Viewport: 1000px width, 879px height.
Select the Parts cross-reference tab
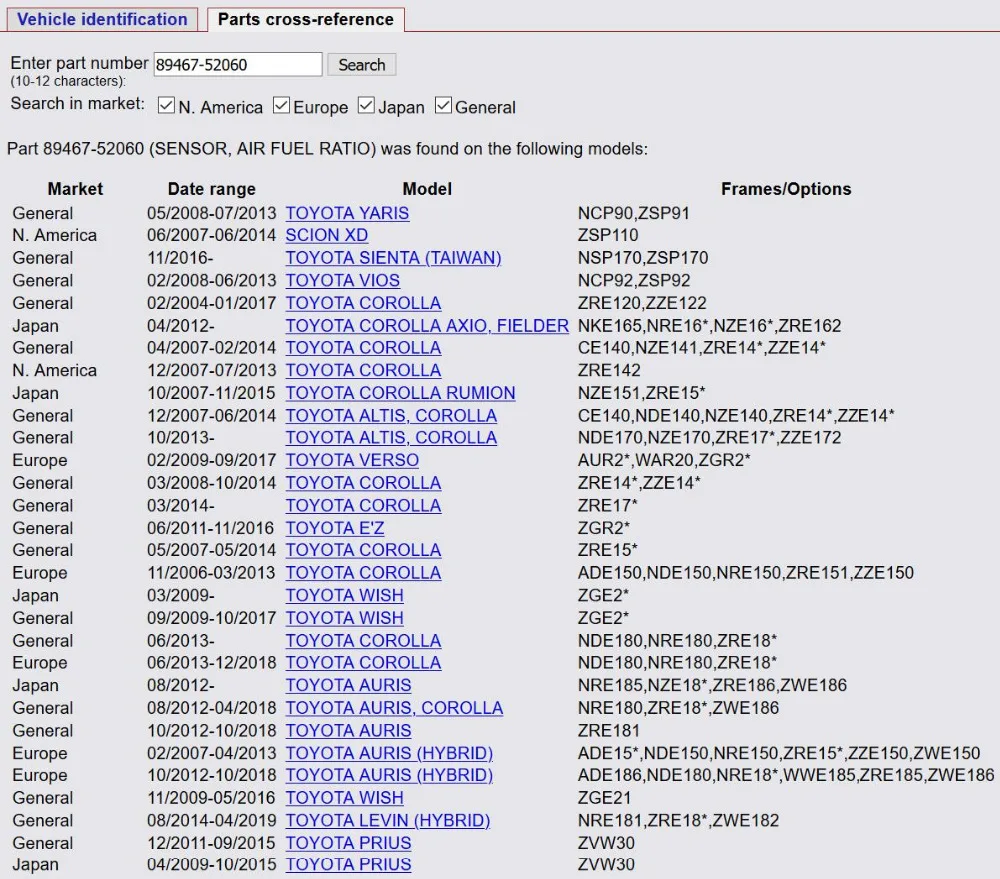(305, 19)
